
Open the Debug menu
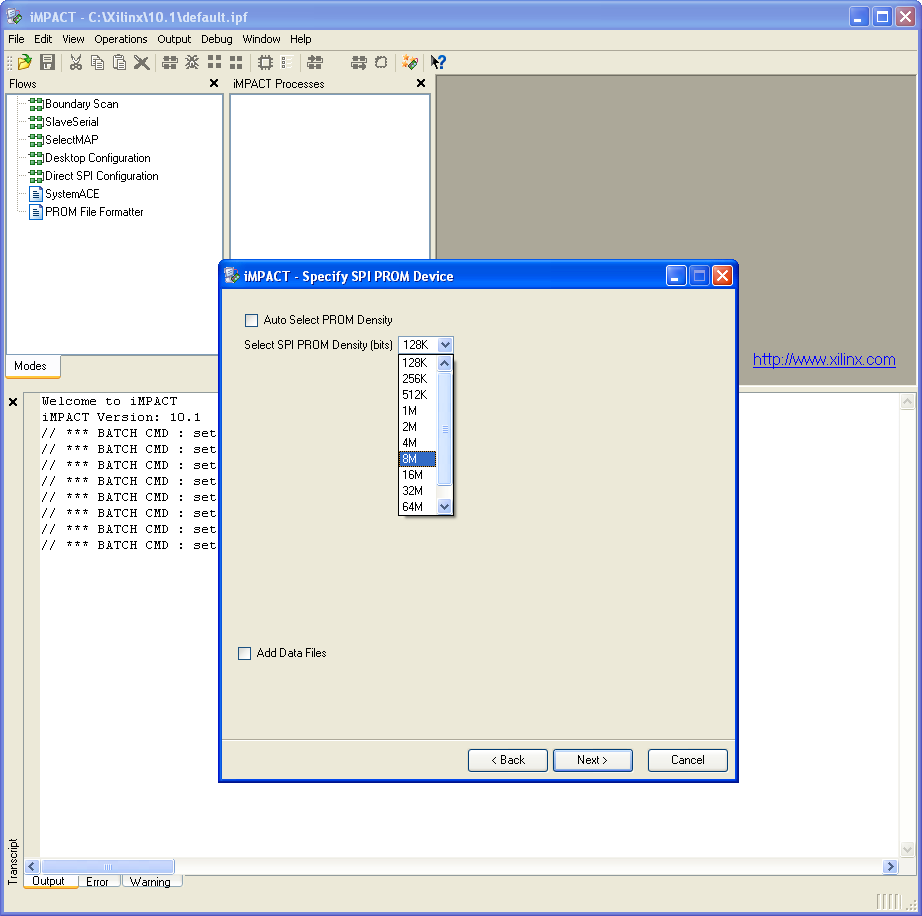pyautogui.click(x=217, y=39)
